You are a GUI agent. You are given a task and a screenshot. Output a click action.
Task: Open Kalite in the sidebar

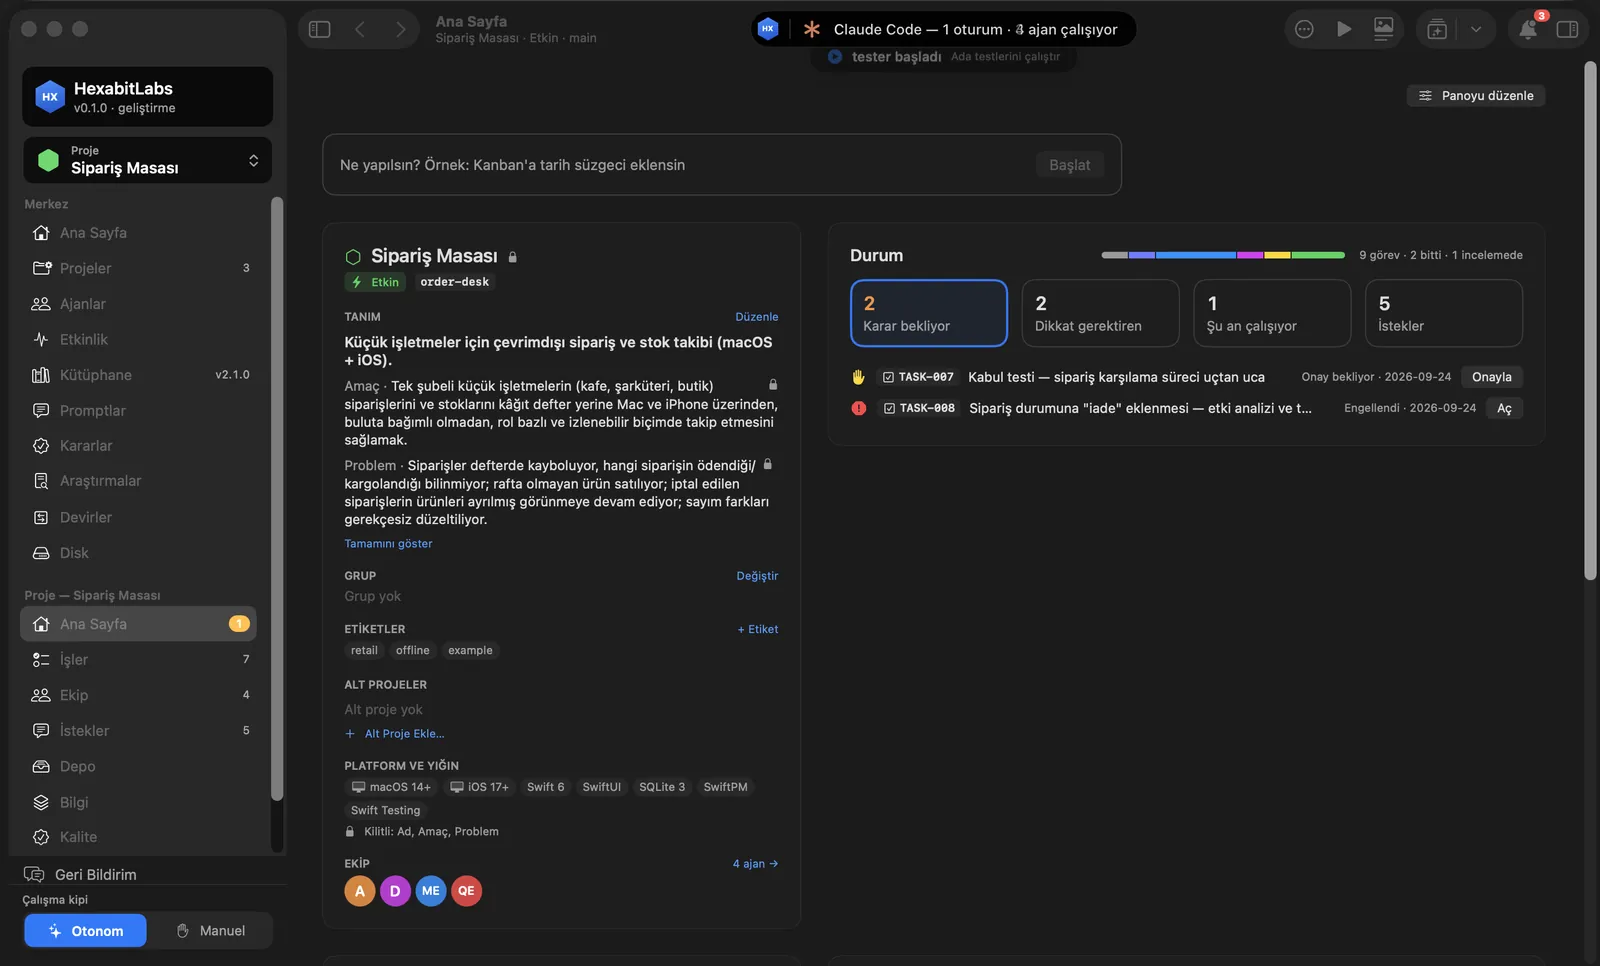[138, 837]
